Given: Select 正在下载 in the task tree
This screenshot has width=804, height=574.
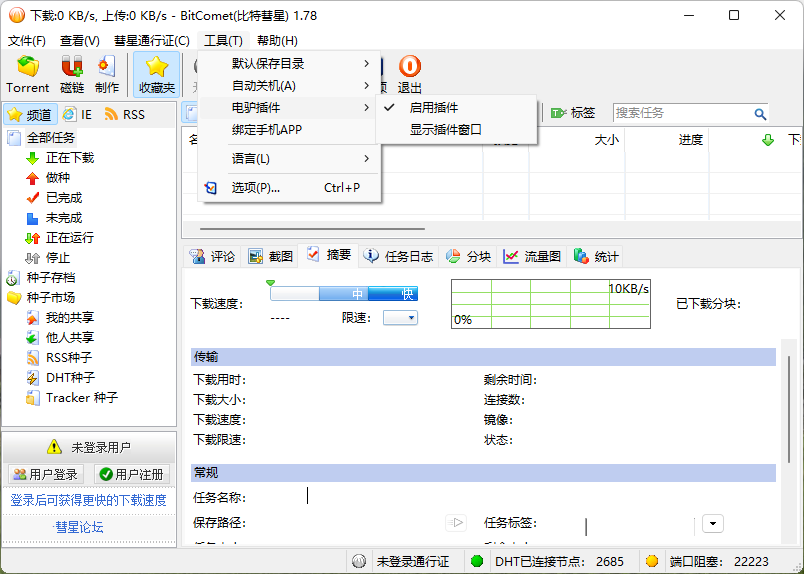Looking at the screenshot, I should click(x=69, y=158).
